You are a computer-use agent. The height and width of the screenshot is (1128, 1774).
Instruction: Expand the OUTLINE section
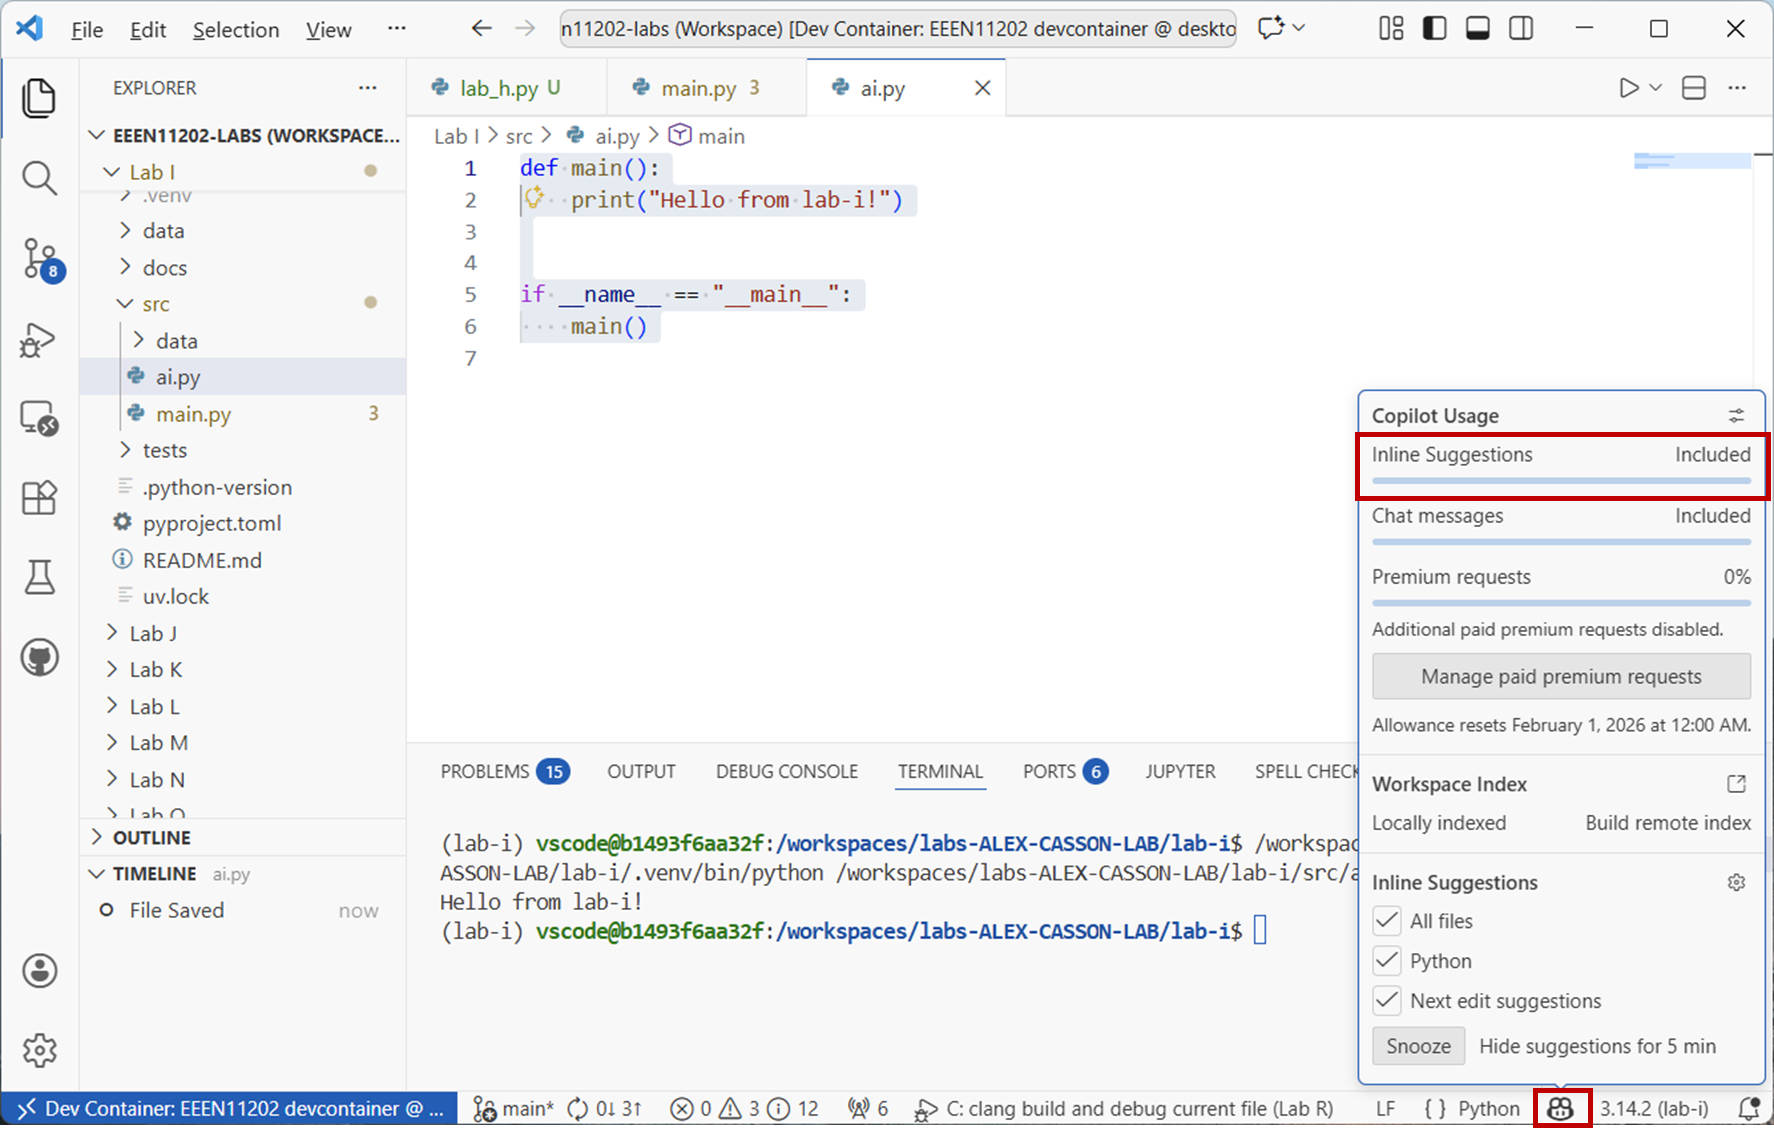pos(151,837)
